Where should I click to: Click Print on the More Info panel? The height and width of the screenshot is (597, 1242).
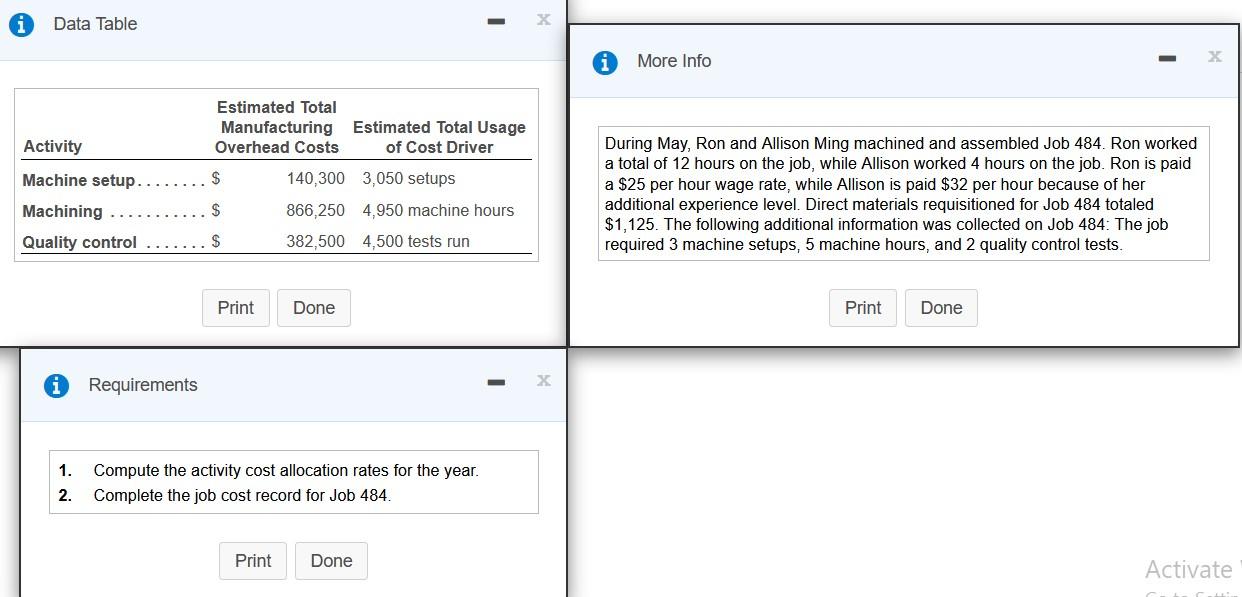coord(862,308)
